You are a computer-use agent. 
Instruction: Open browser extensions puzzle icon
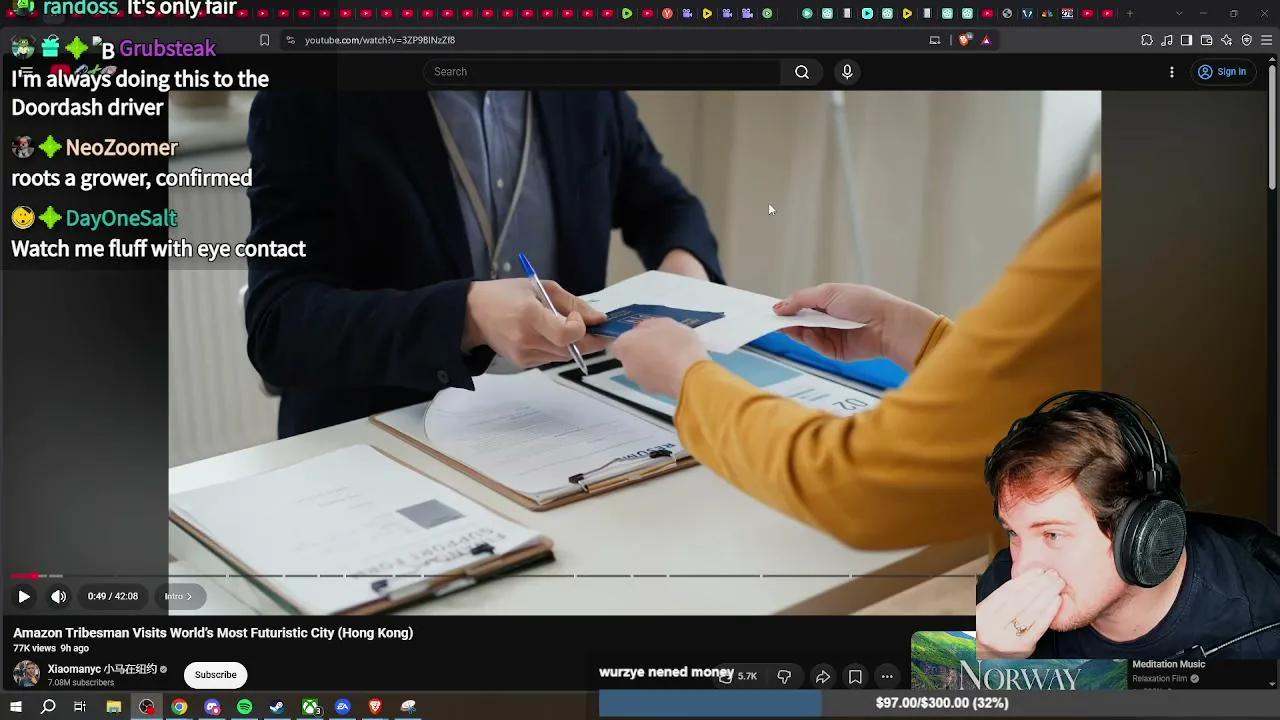(1147, 40)
